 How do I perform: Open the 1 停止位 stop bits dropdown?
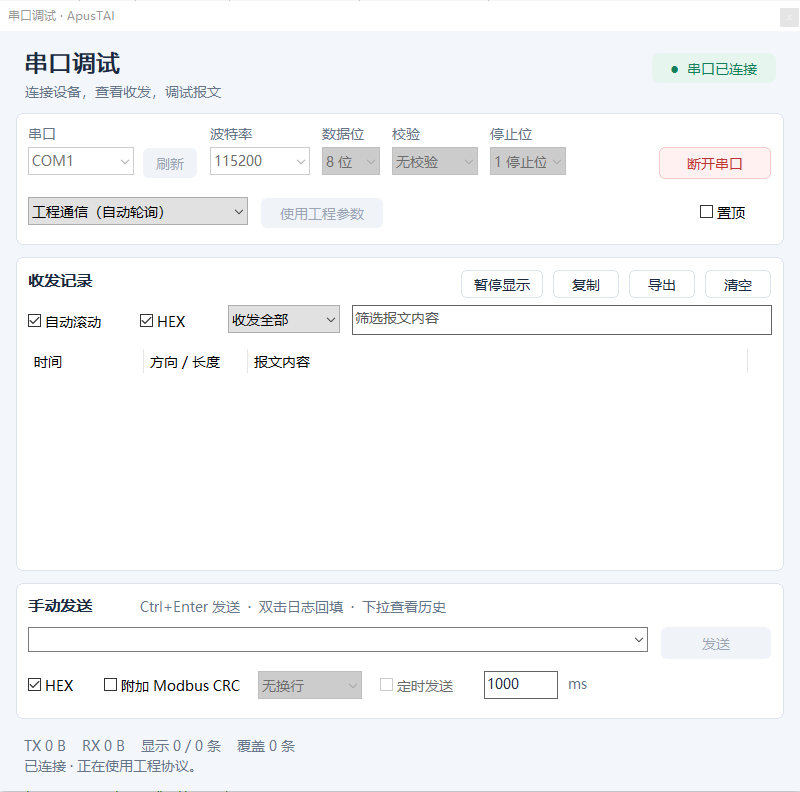[x=528, y=161]
